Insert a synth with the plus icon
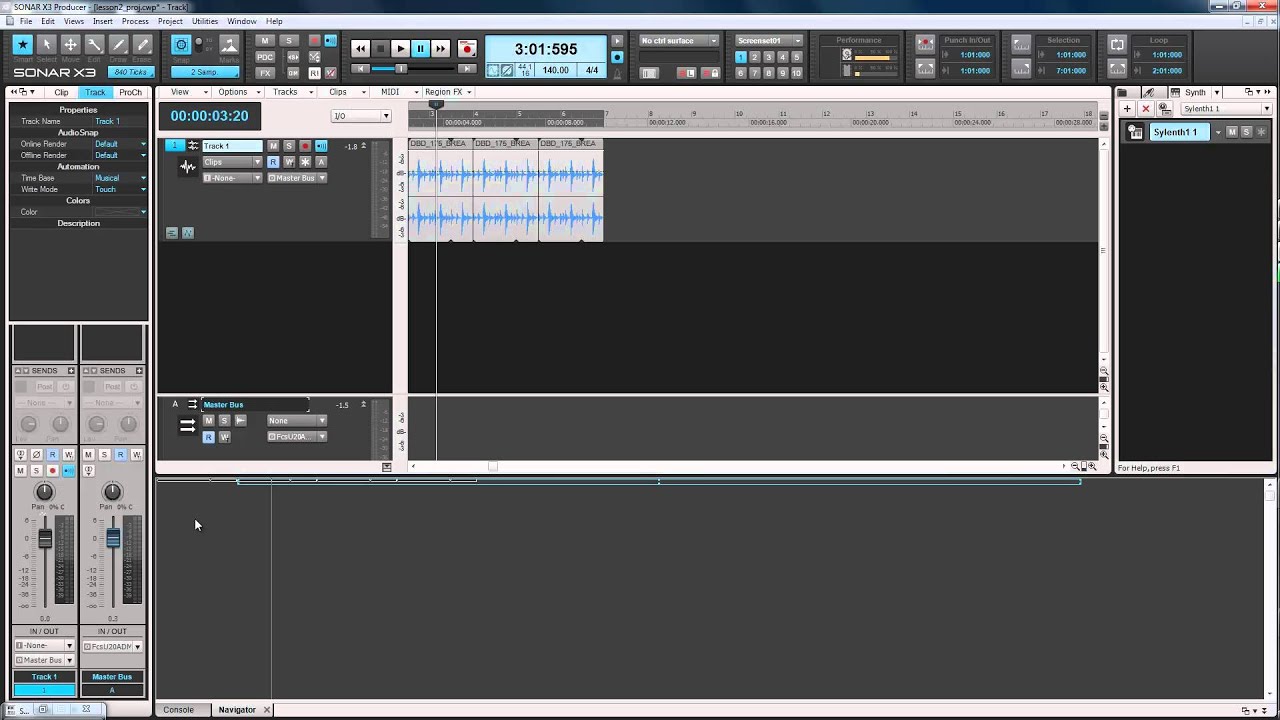Viewport: 1280px width, 720px height. (1127, 109)
